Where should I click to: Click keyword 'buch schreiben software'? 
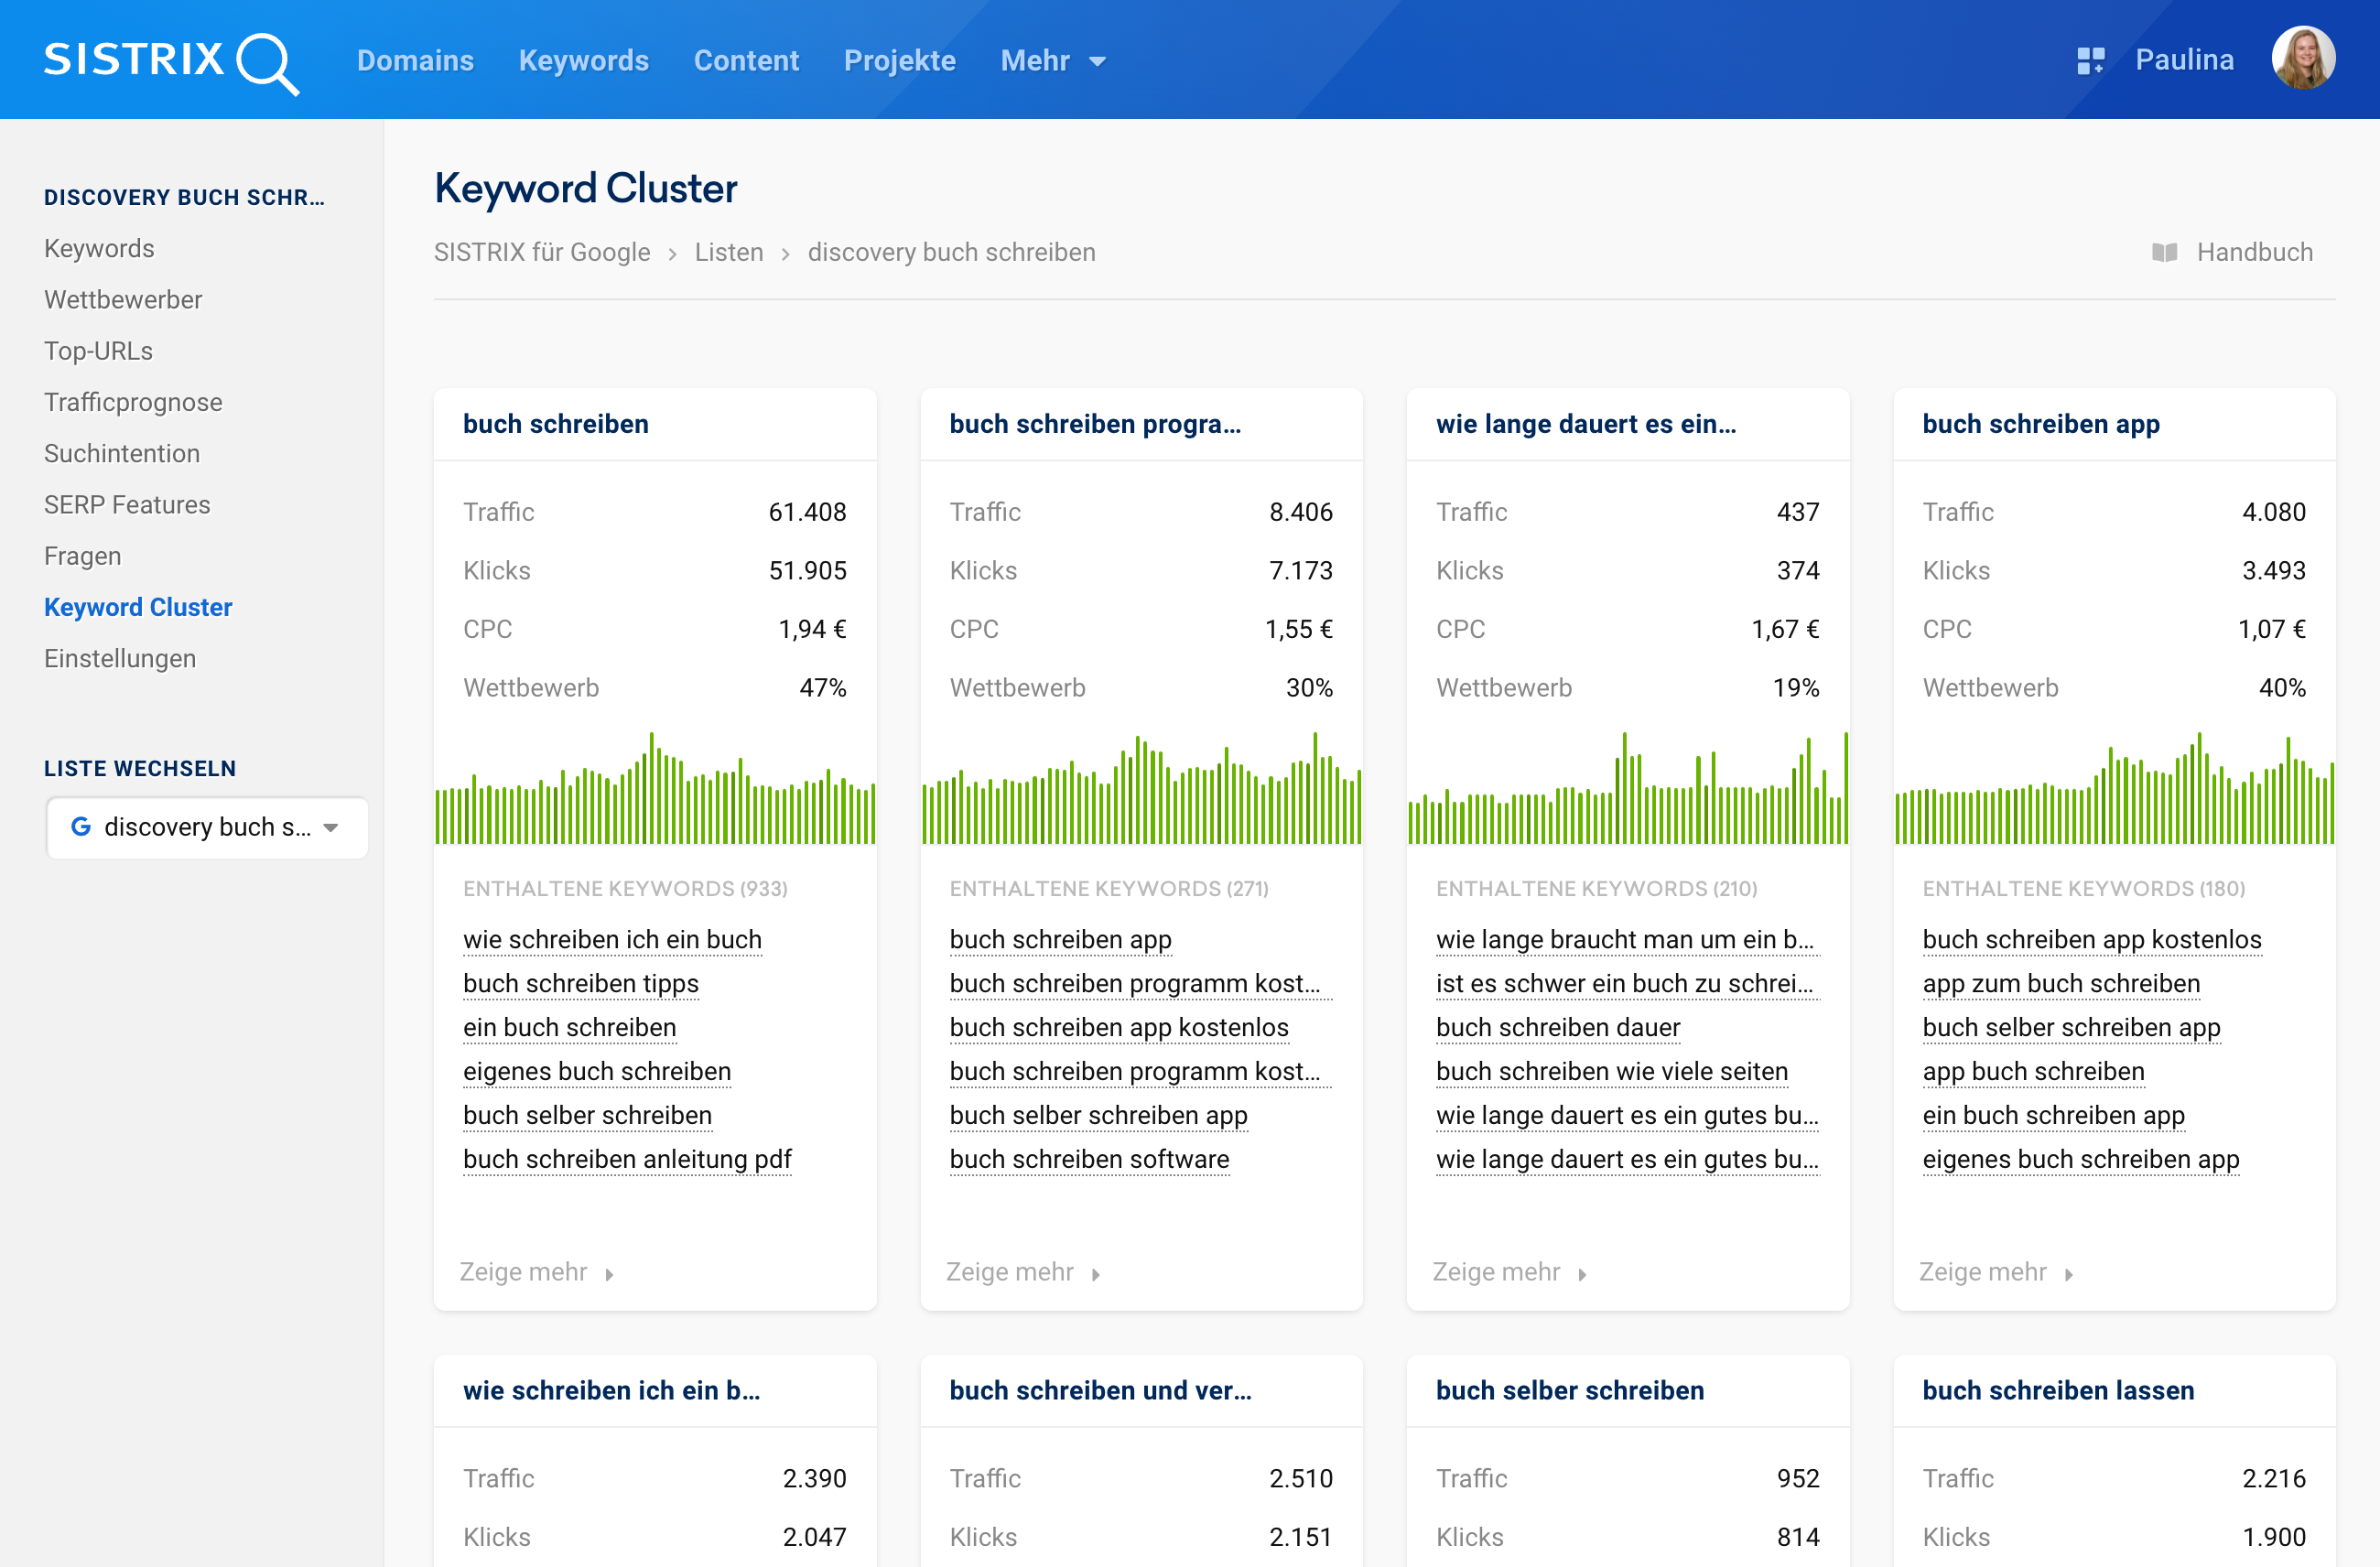1089,1159
